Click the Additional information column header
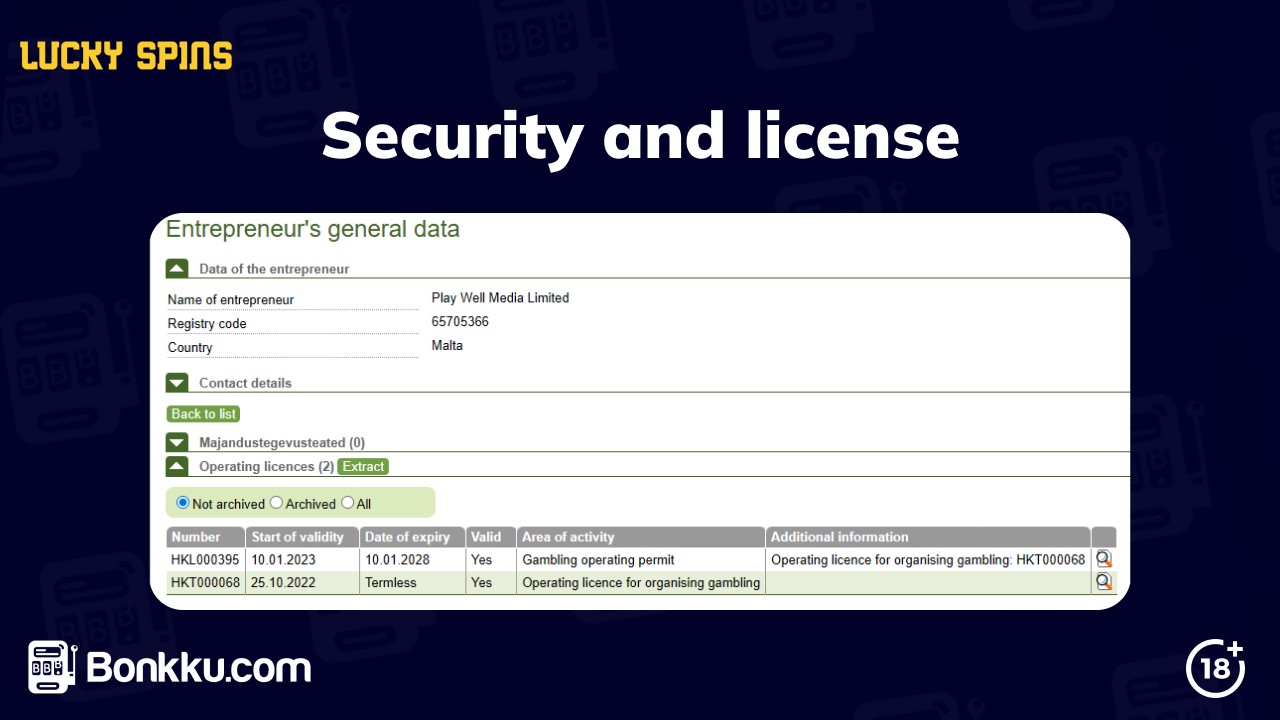1280x720 pixels. [x=928, y=537]
